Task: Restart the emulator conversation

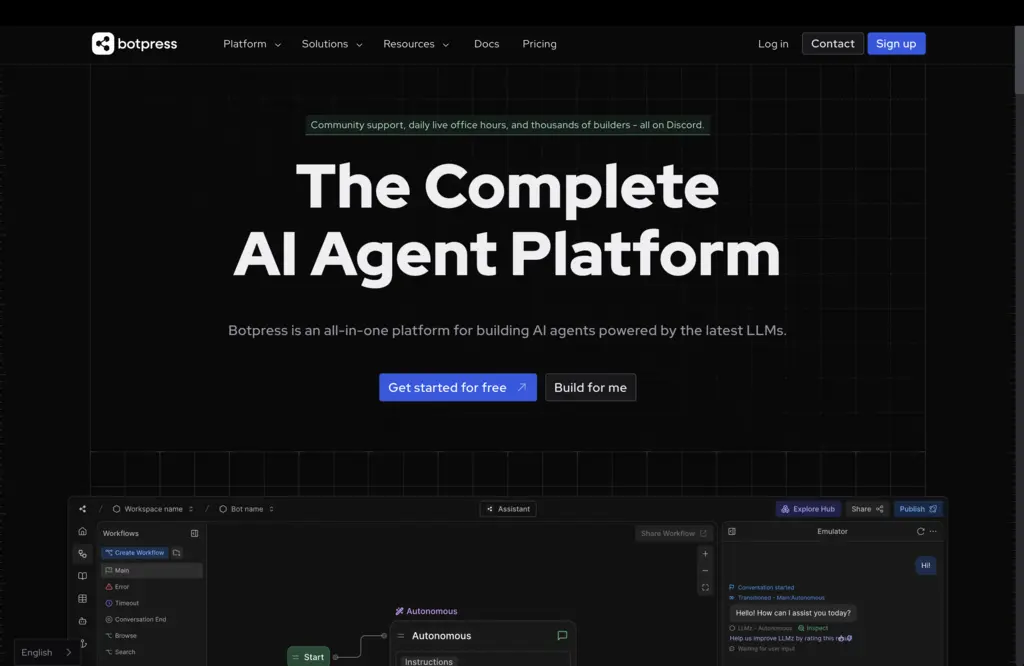Action: click(x=920, y=531)
